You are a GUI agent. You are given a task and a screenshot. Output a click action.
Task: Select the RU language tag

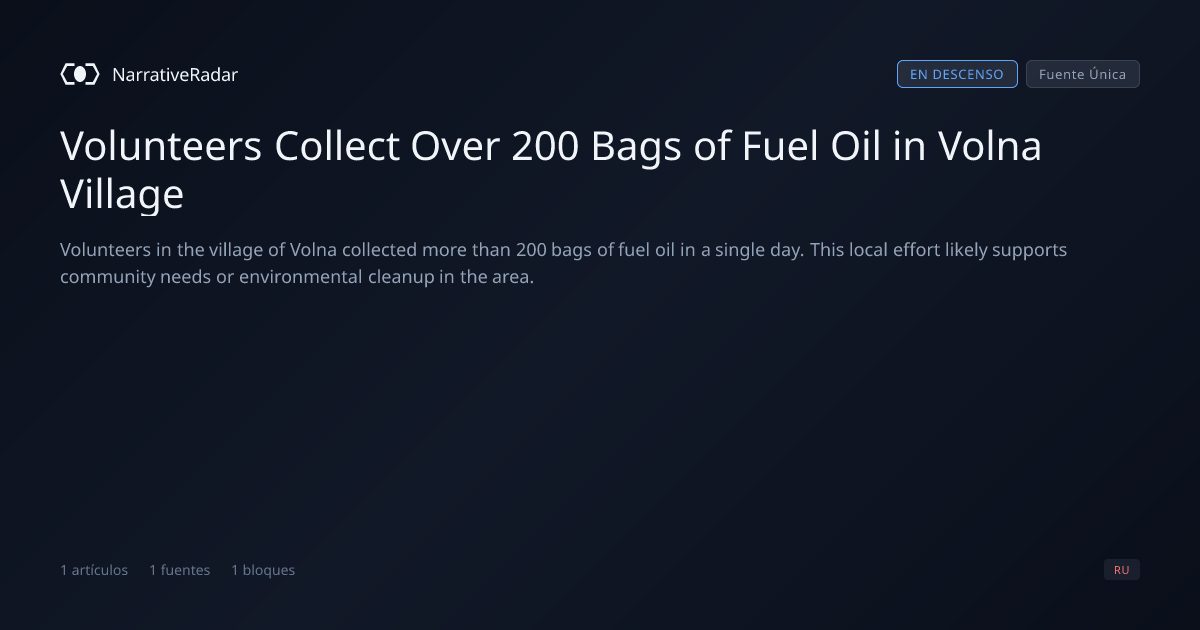click(1122, 570)
